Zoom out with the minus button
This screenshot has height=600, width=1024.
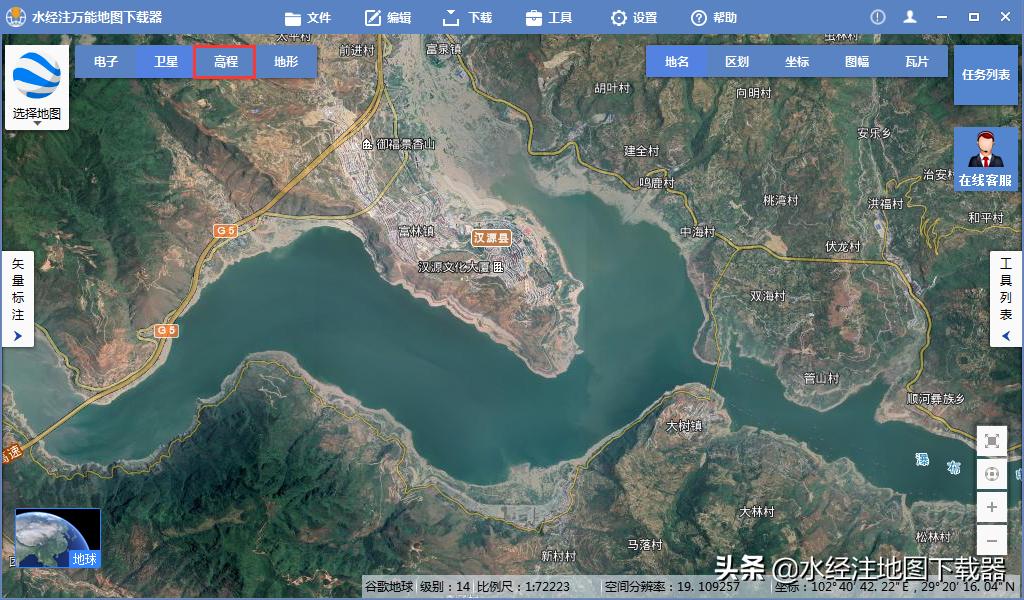click(991, 541)
